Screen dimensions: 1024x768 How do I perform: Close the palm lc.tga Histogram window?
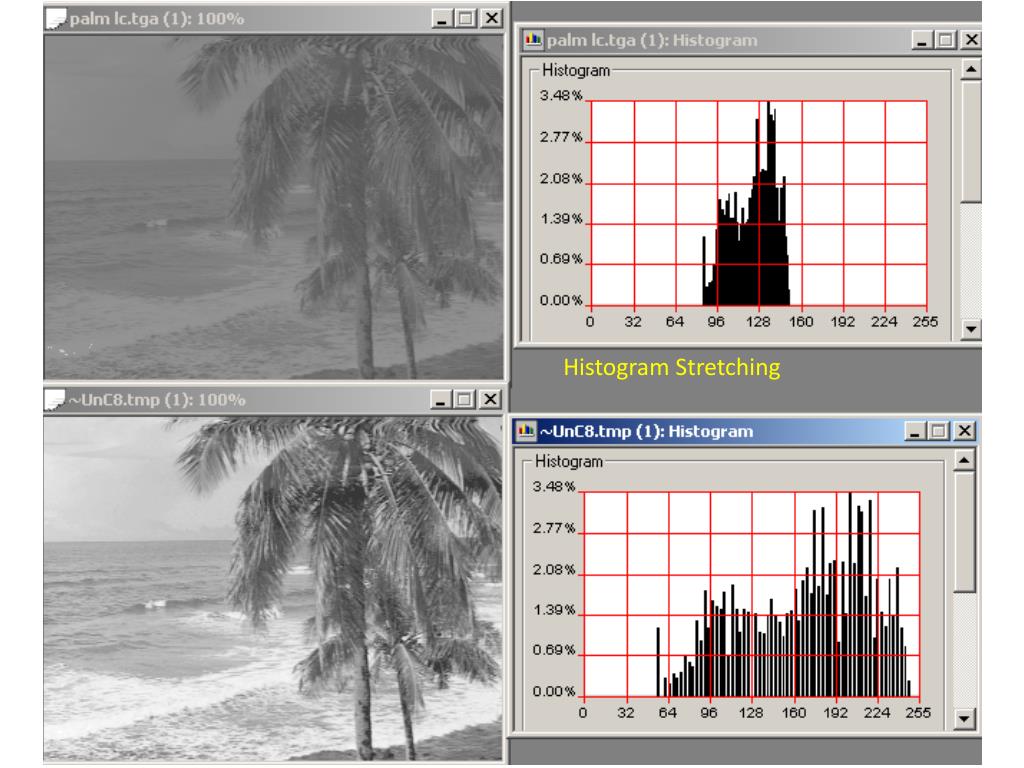[971, 40]
